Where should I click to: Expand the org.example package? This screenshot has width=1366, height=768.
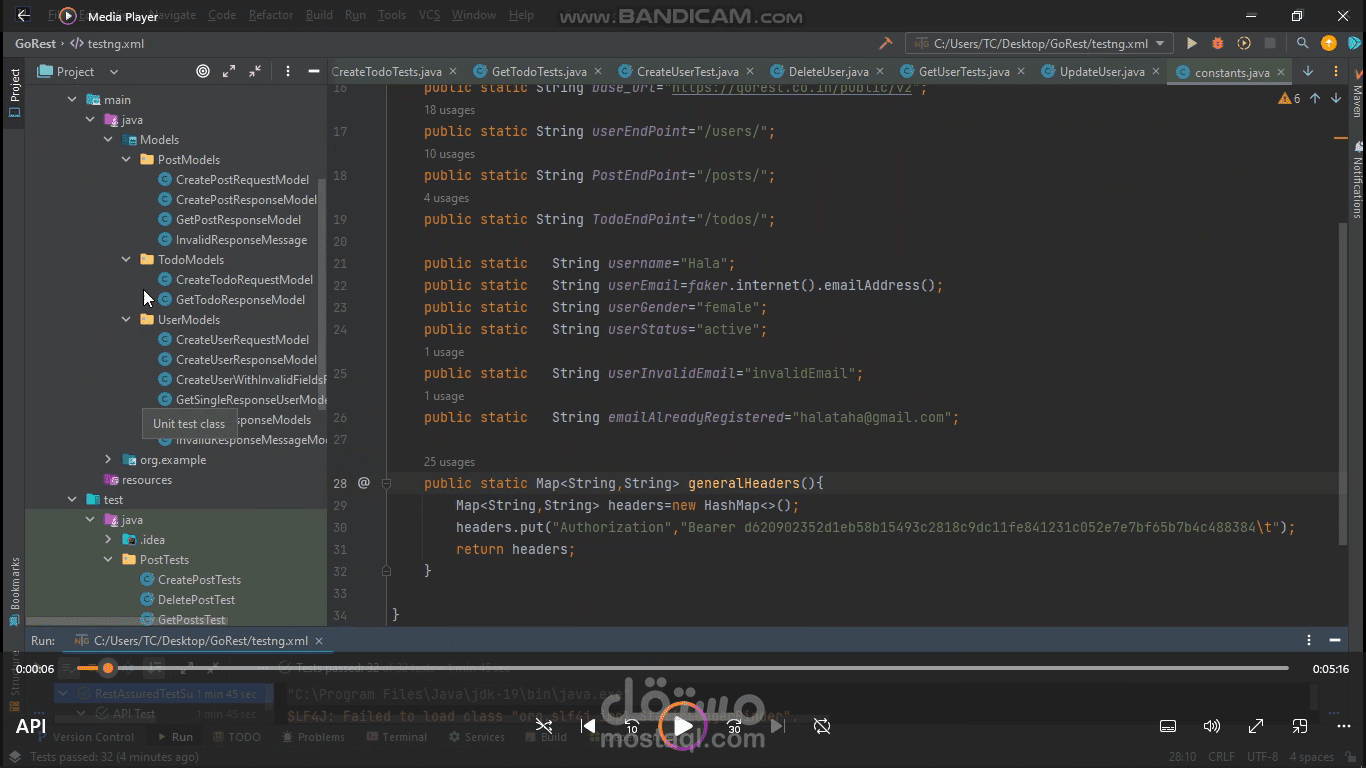click(108, 460)
